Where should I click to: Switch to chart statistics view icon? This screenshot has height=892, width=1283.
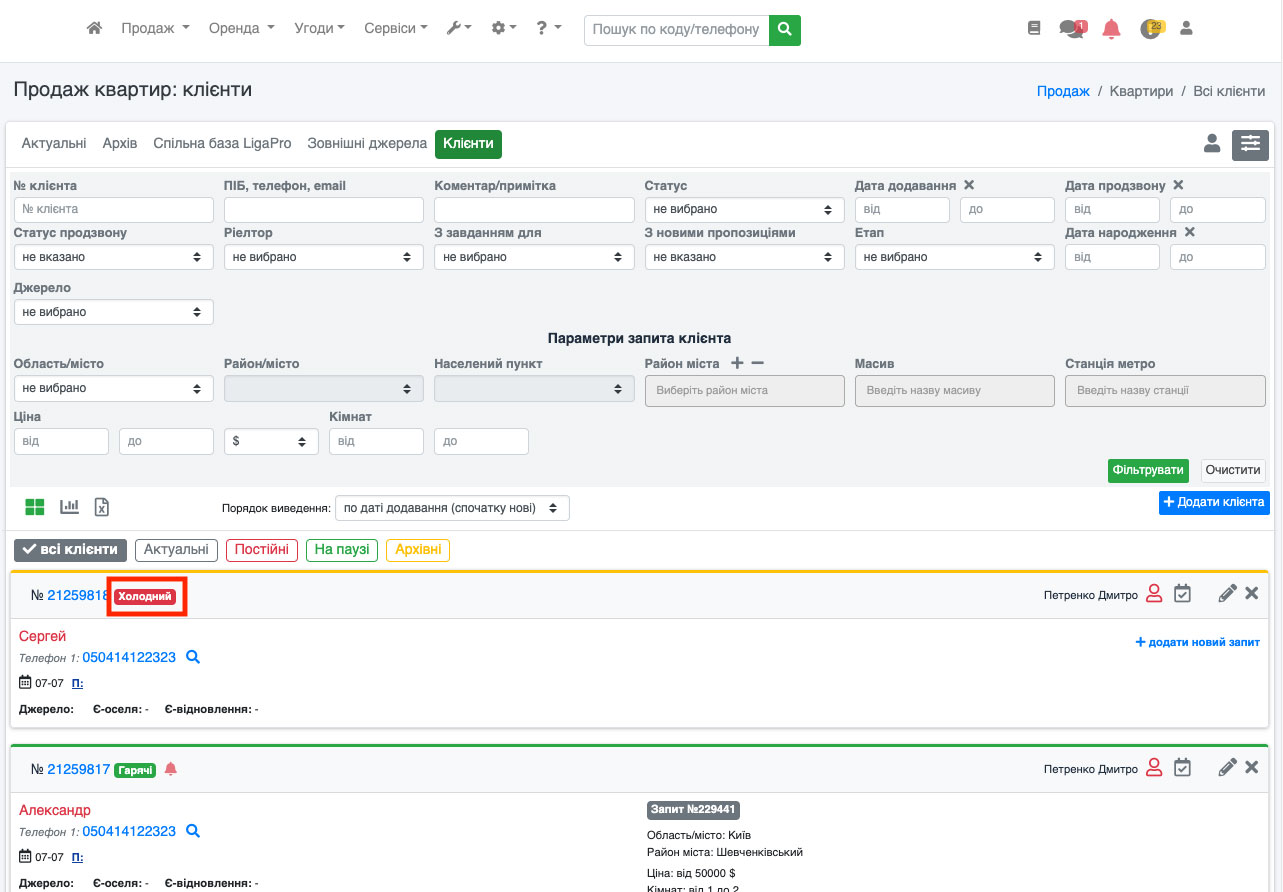click(x=69, y=507)
